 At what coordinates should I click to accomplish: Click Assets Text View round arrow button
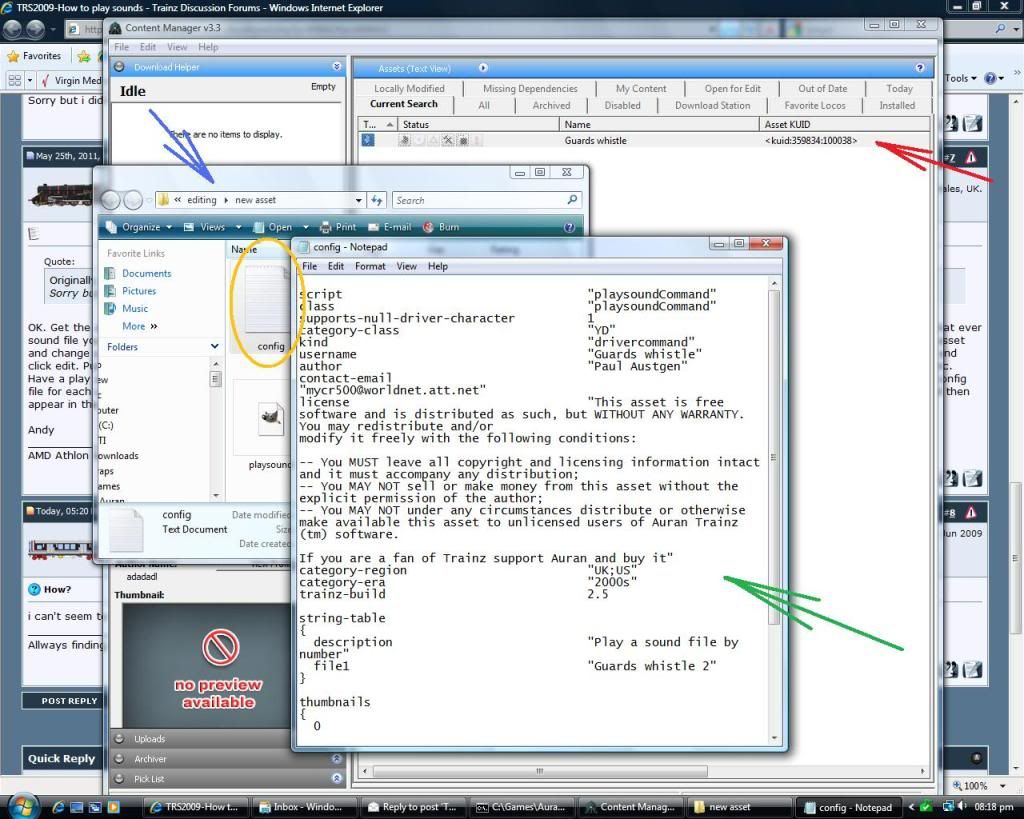(483, 68)
